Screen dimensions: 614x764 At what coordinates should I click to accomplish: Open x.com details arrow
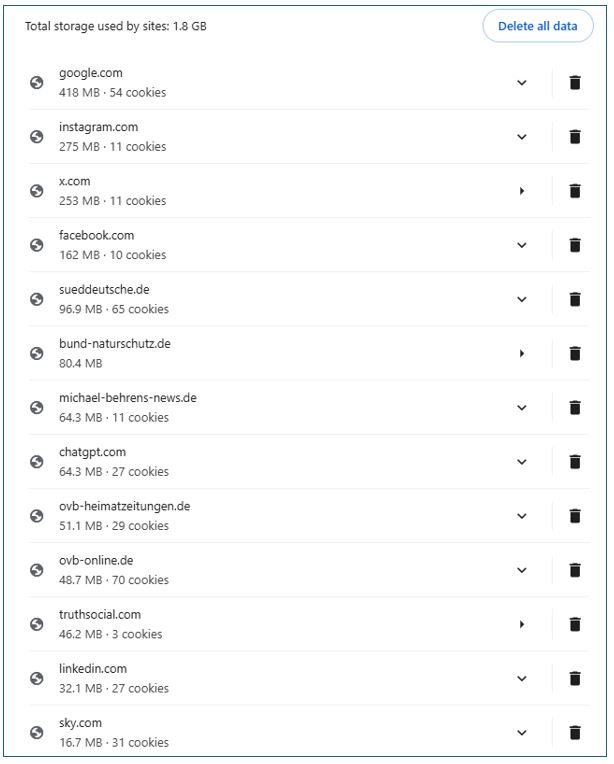[522, 191]
